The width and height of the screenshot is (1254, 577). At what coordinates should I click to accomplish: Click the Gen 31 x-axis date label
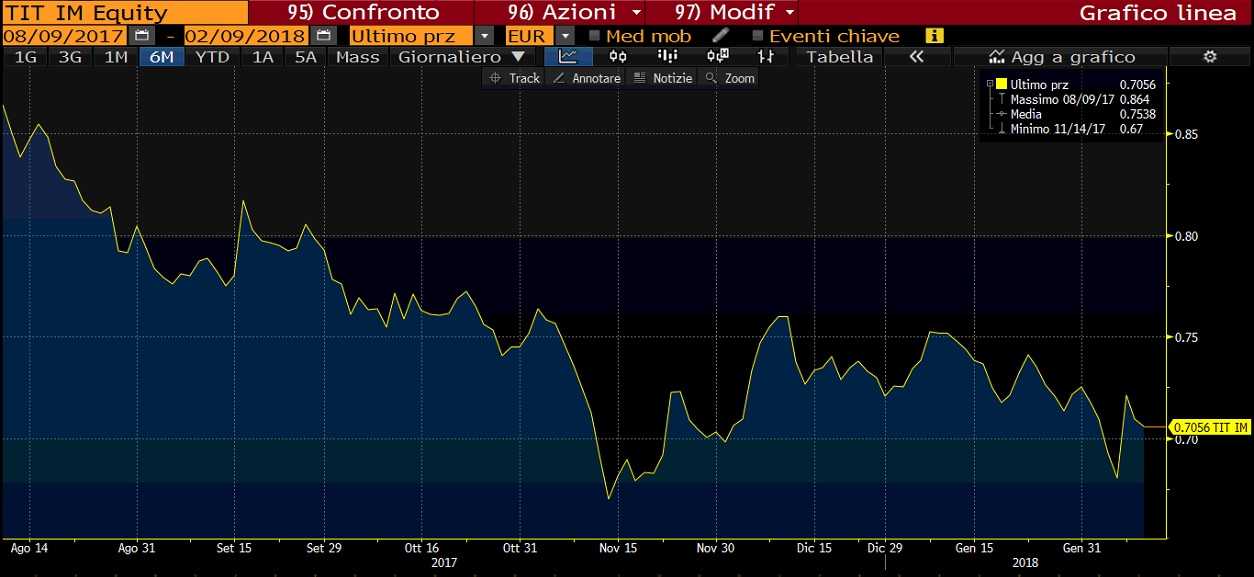click(x=1082, y=548)
